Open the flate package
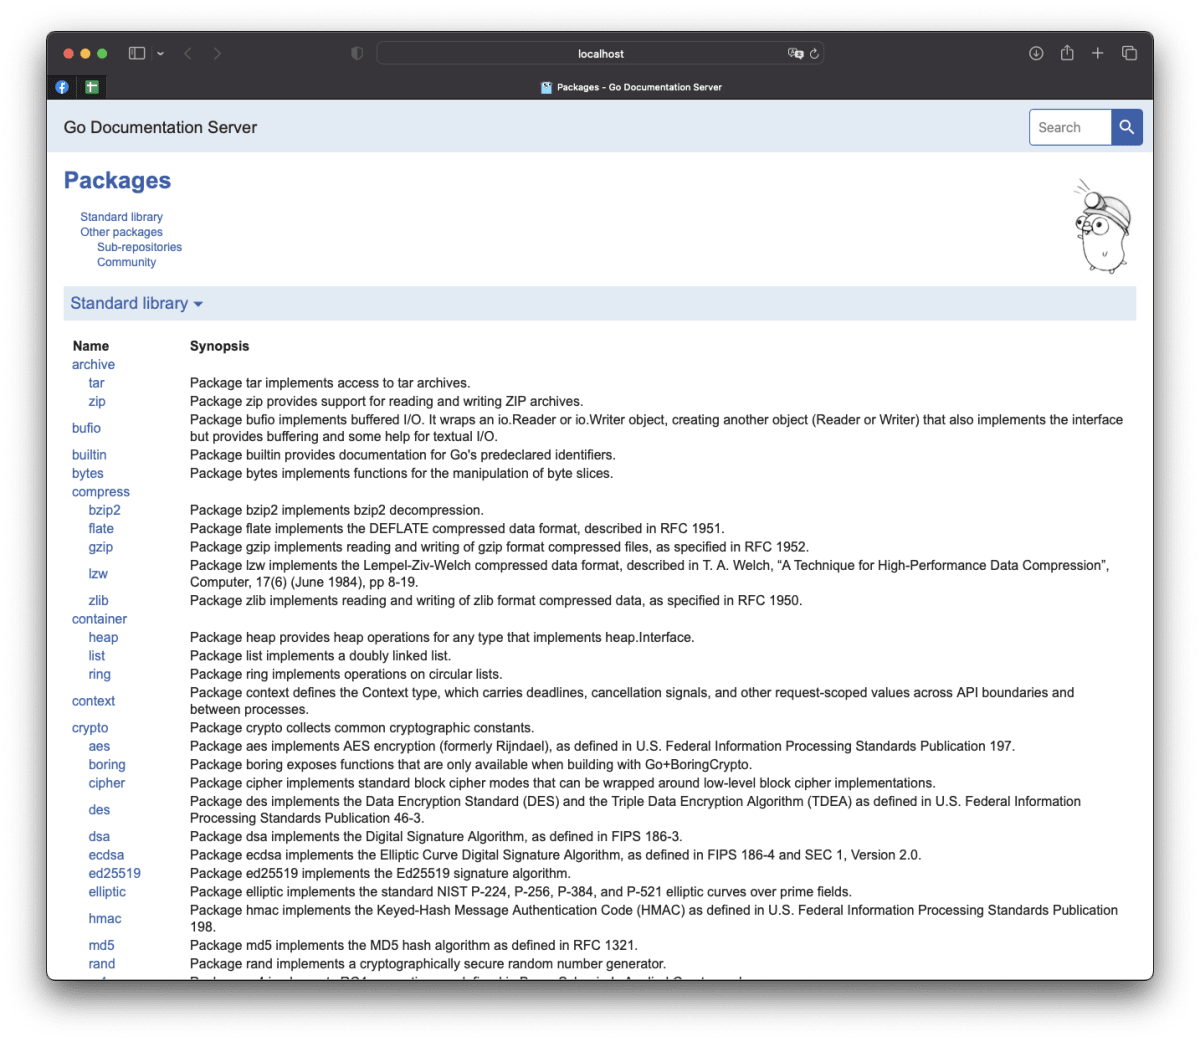Screen dimensions: 1200x1042 [101, 529]
